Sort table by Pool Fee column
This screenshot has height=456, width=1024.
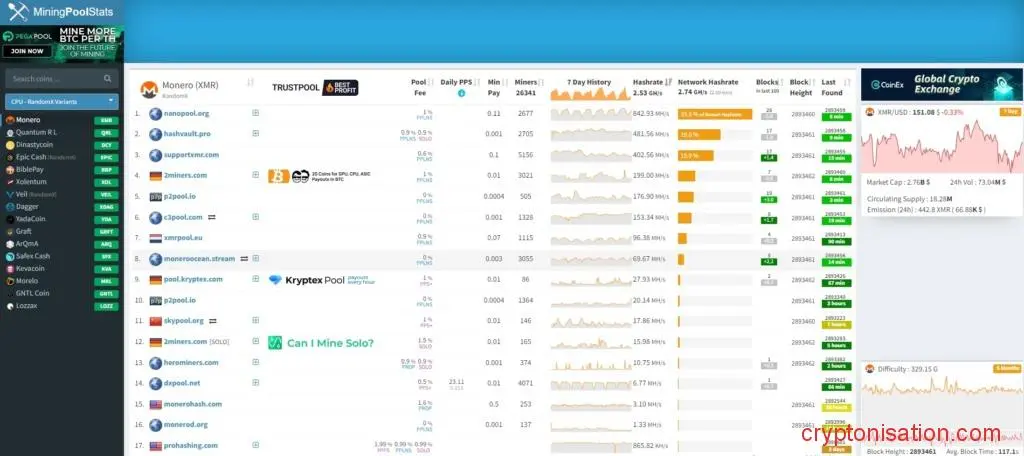tap(430, 82)
